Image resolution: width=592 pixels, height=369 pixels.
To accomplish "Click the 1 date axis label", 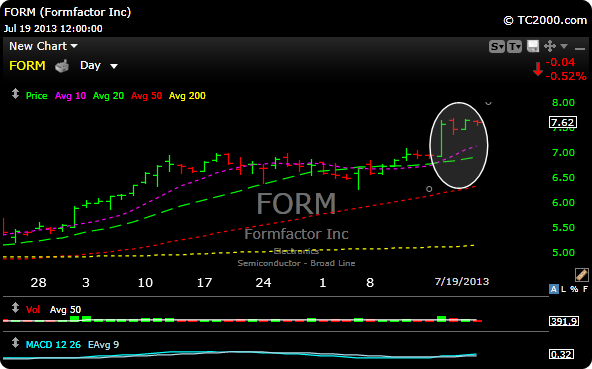I will 322,283.
